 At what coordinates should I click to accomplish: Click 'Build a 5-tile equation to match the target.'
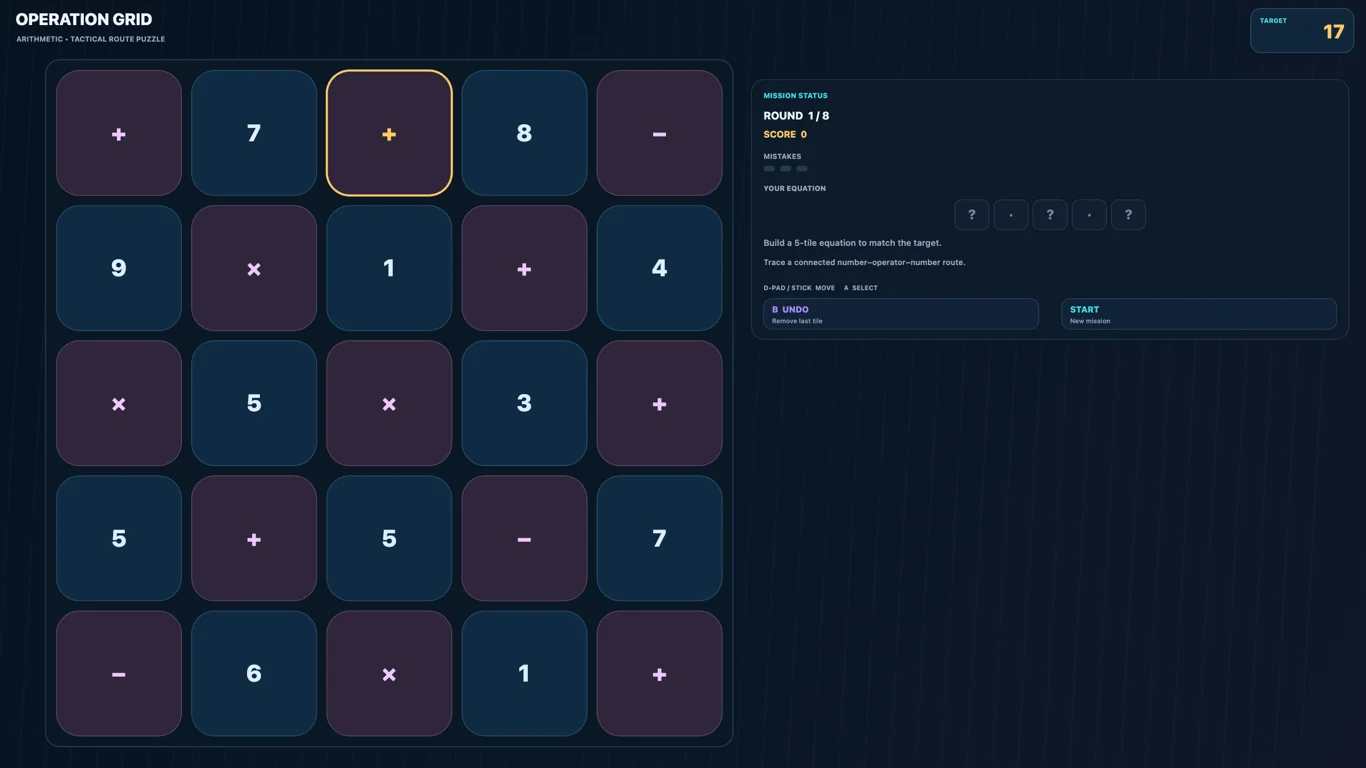coord(852,243)
